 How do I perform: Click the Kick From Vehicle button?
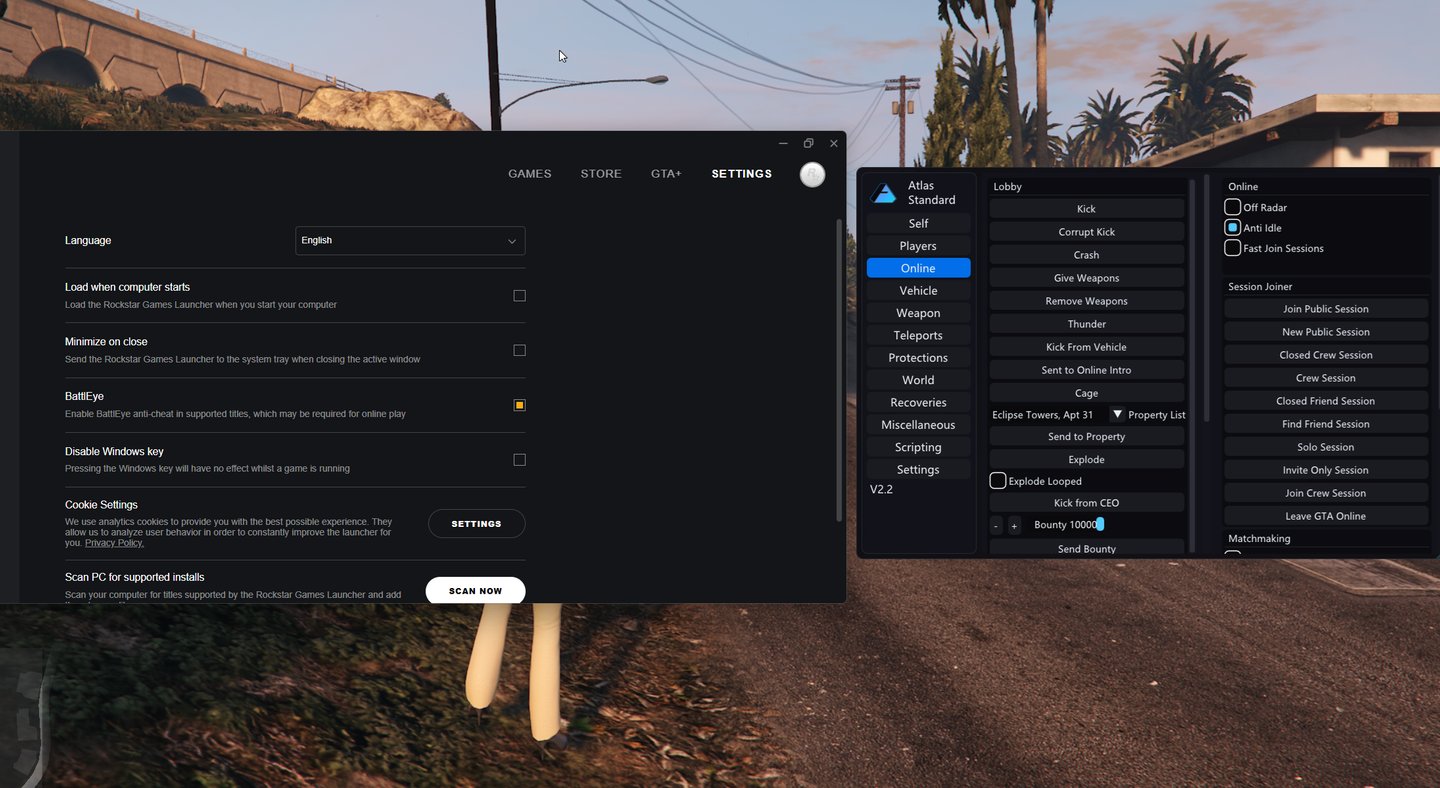pos(1086,347)
